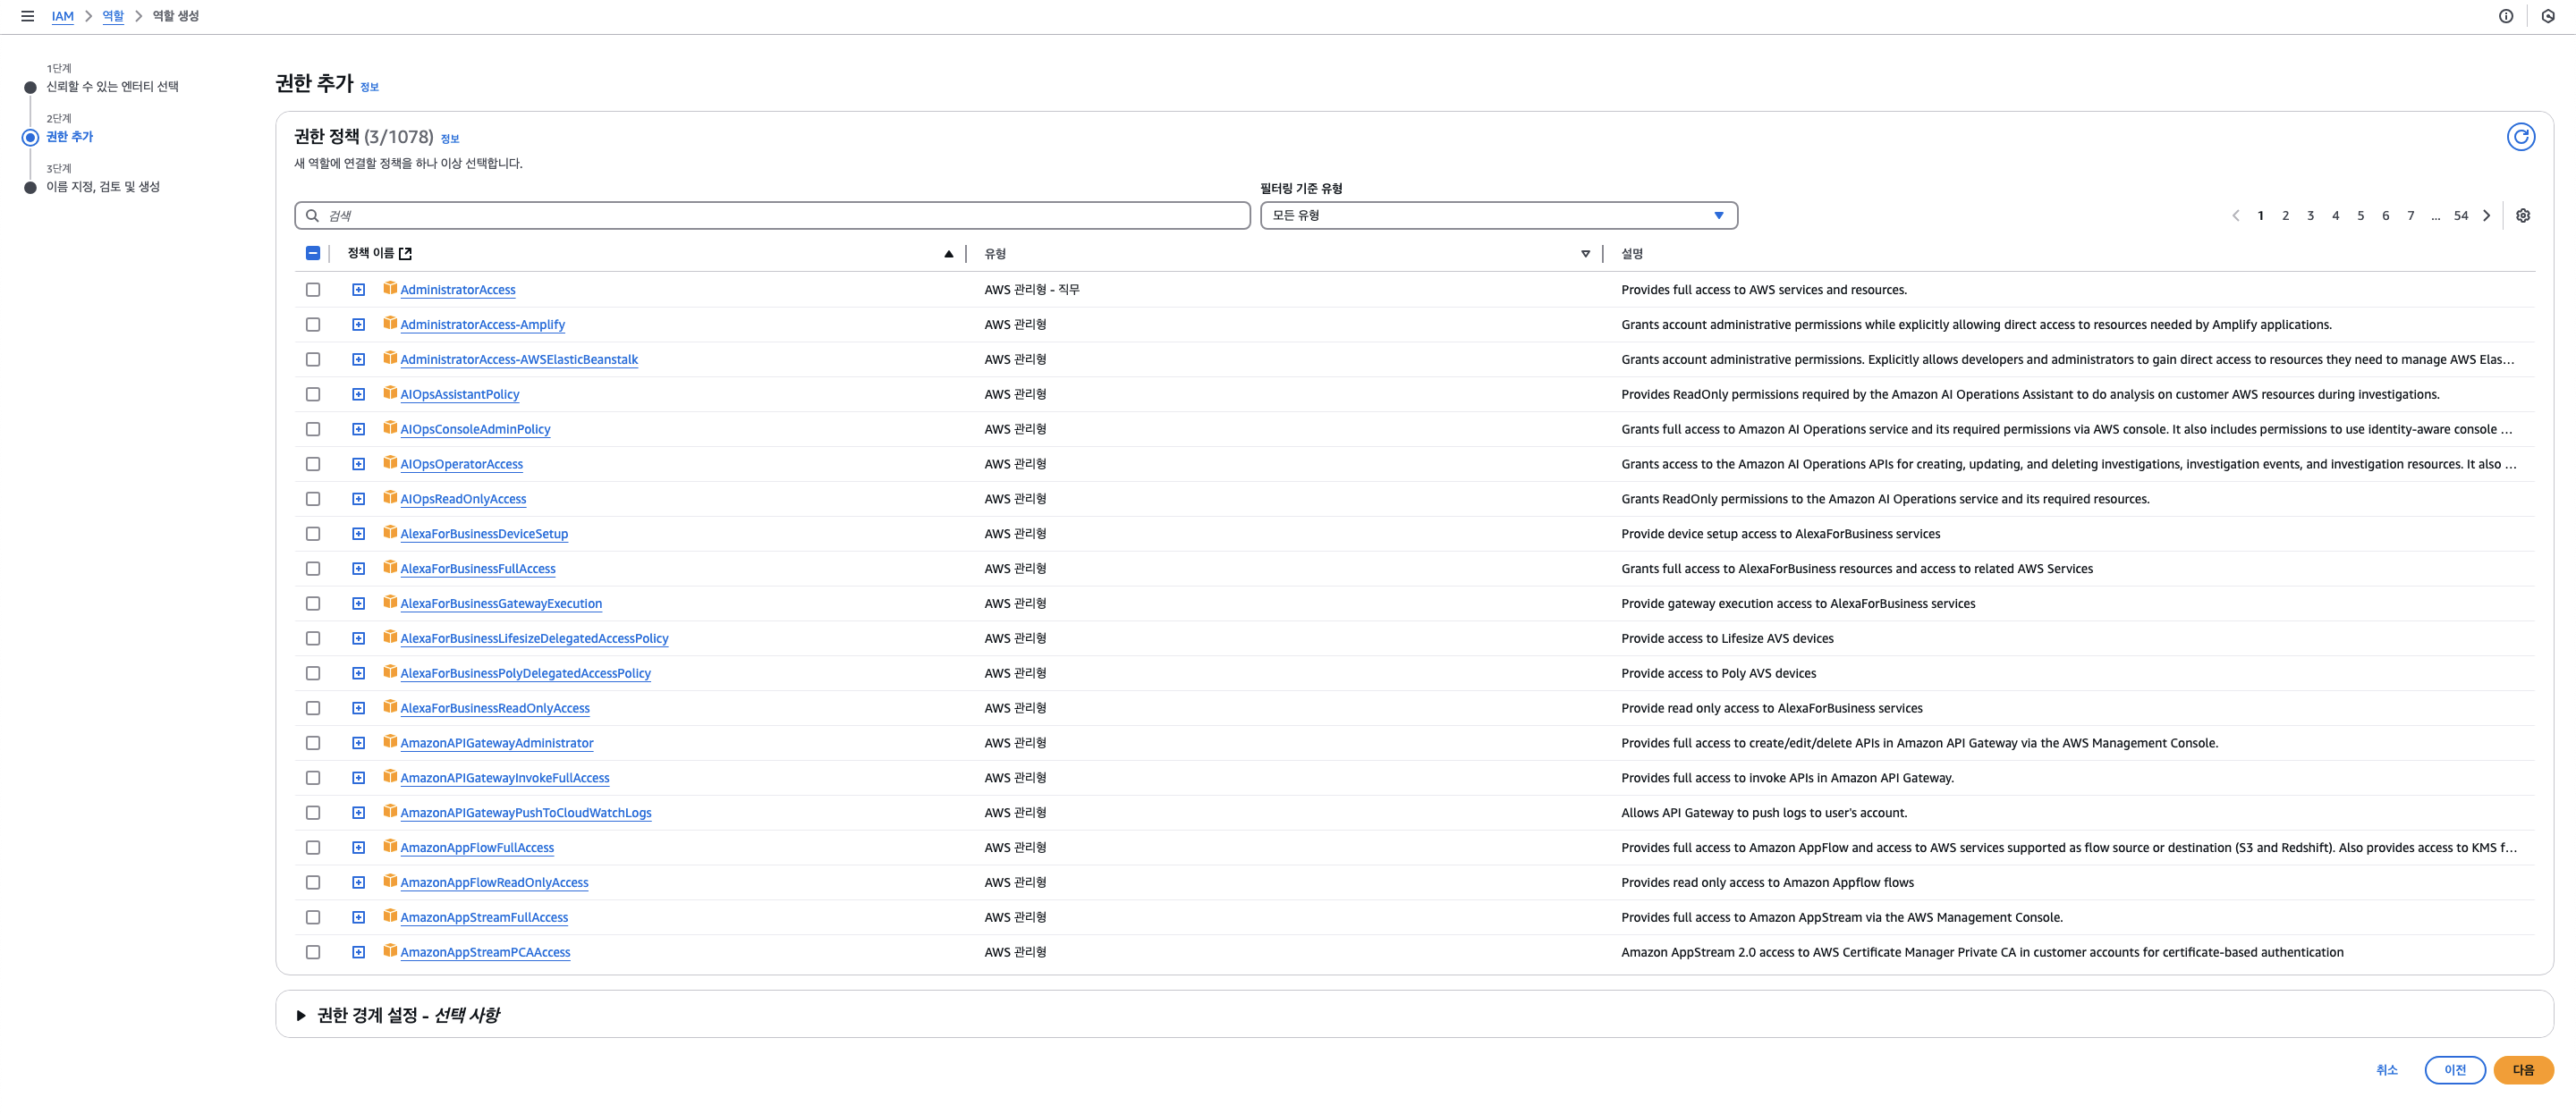This screenshot has height=1114, width=2576.
Task: Toggle the select-all header checkbox
Action: click(x=313, y=254)
